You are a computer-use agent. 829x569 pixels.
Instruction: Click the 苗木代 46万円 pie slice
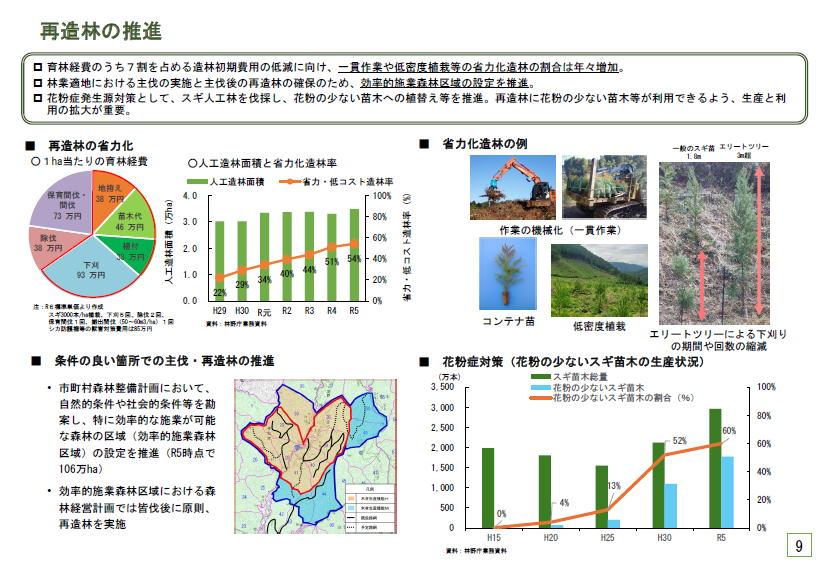(x=128, y=222)
